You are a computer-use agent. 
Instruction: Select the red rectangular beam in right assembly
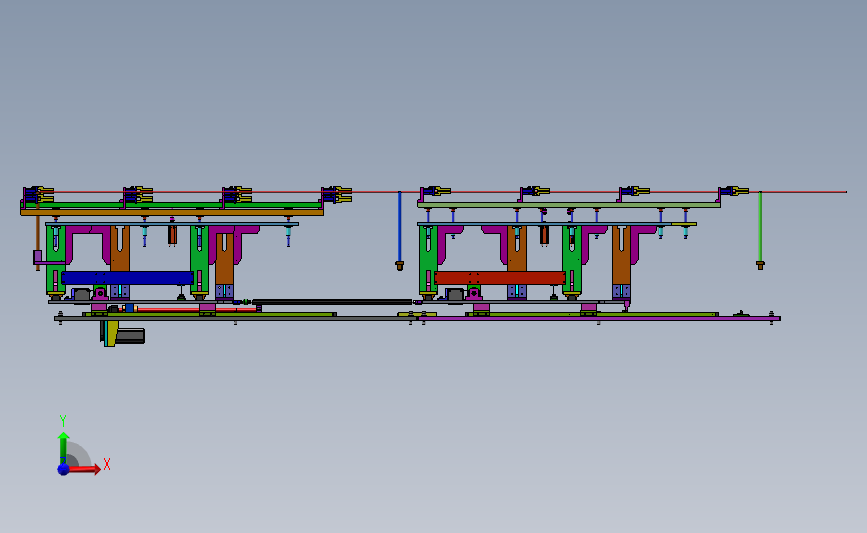500,278
